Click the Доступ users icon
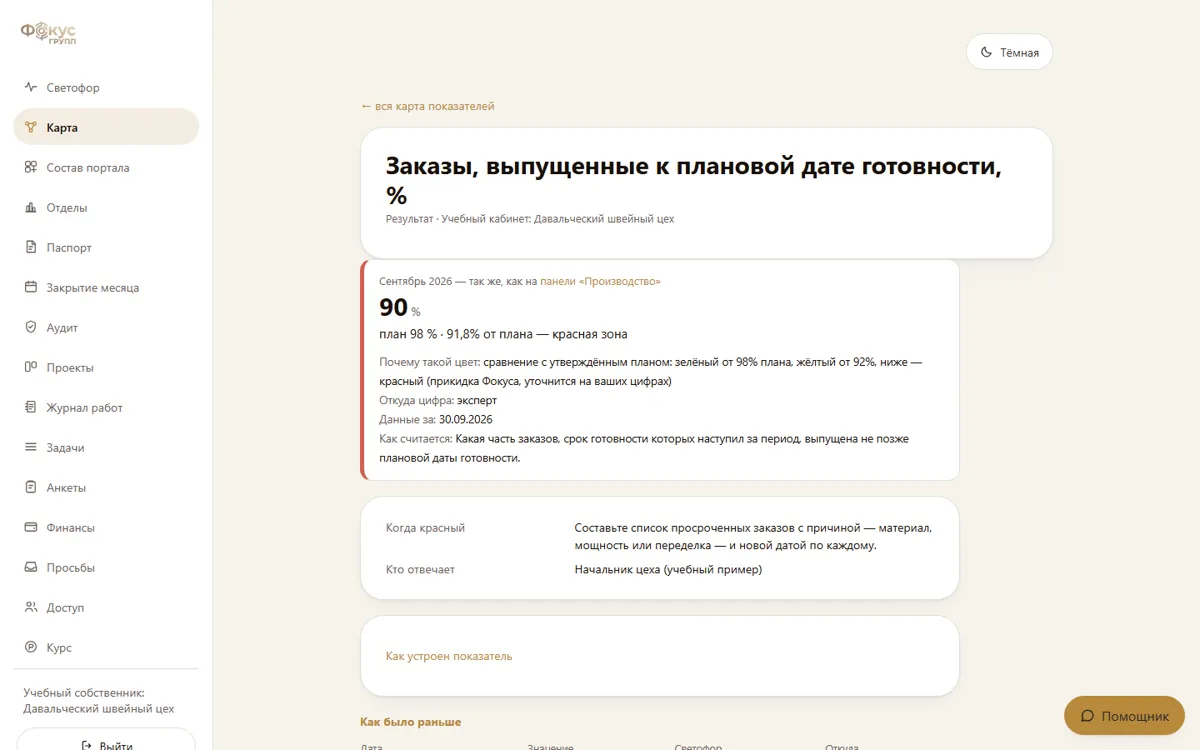1200x750 pixels. (x=31, y=607)
